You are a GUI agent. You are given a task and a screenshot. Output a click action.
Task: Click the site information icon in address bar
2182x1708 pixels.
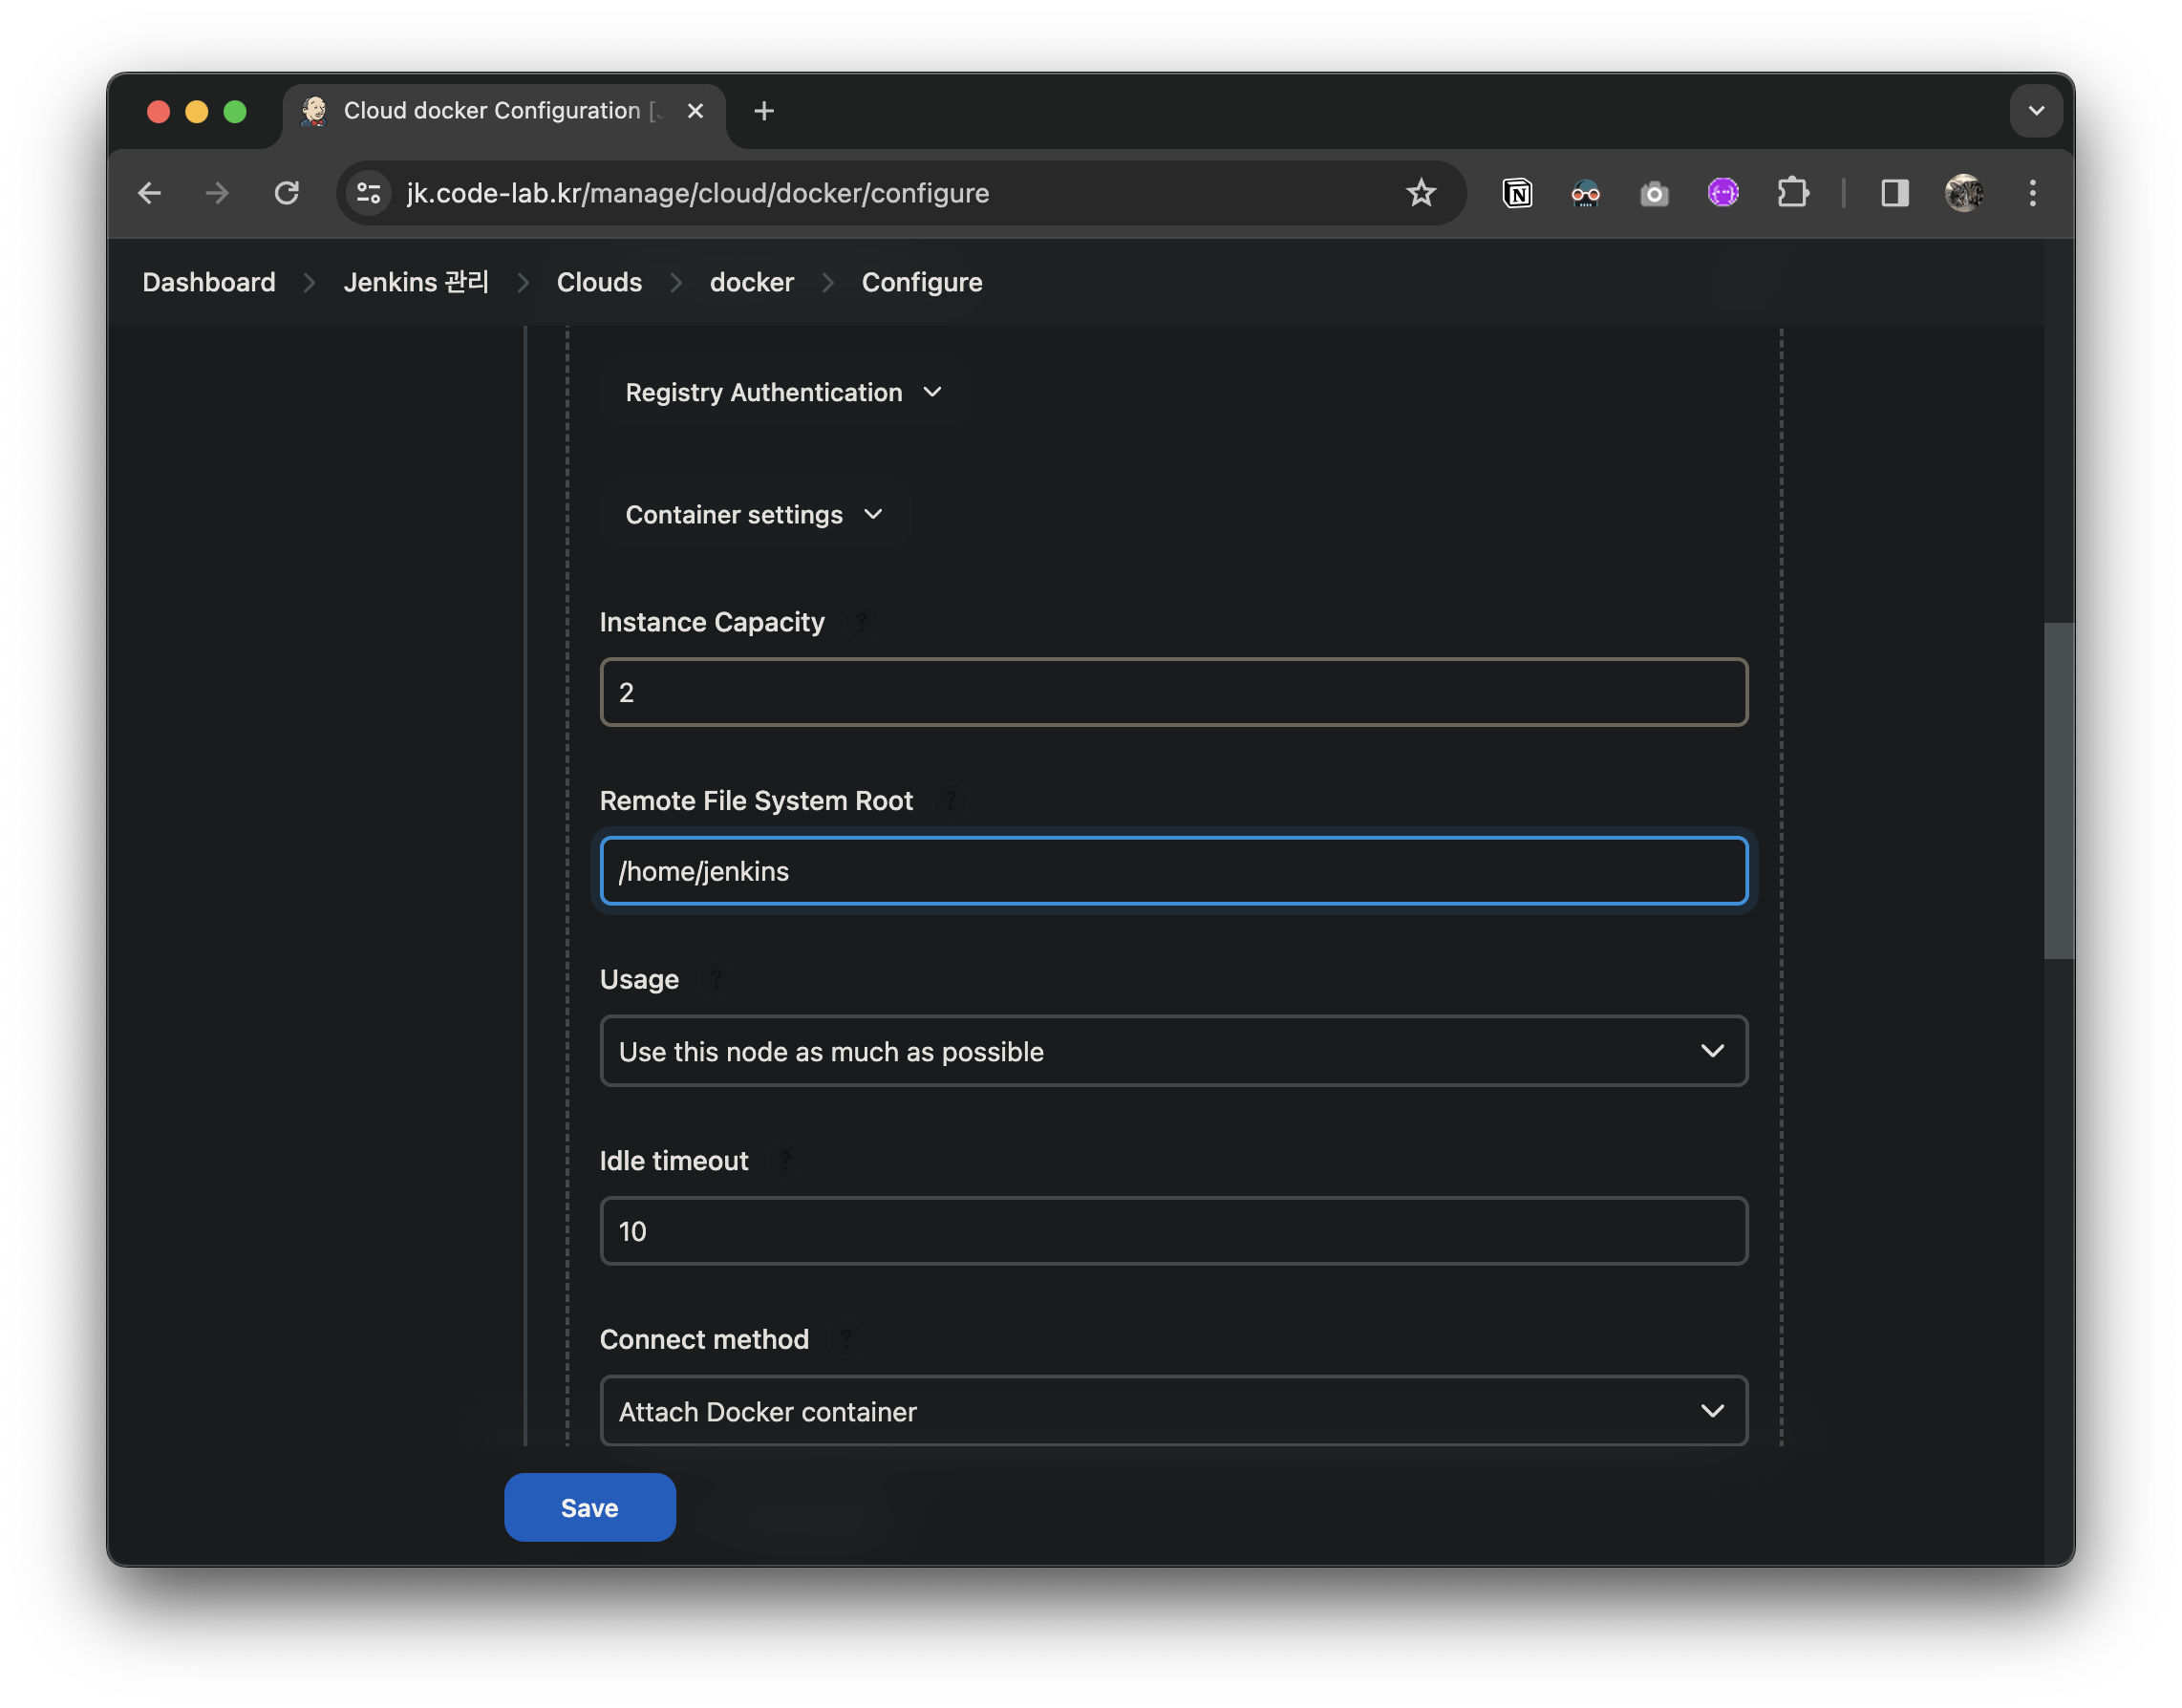[369, 193]
